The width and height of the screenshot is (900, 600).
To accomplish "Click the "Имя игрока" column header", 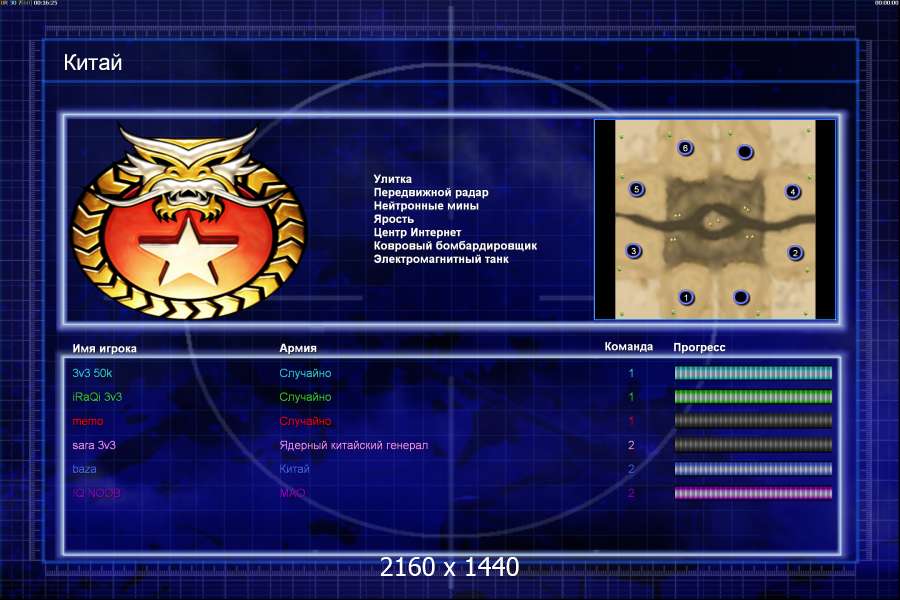I will click(104, 349).
